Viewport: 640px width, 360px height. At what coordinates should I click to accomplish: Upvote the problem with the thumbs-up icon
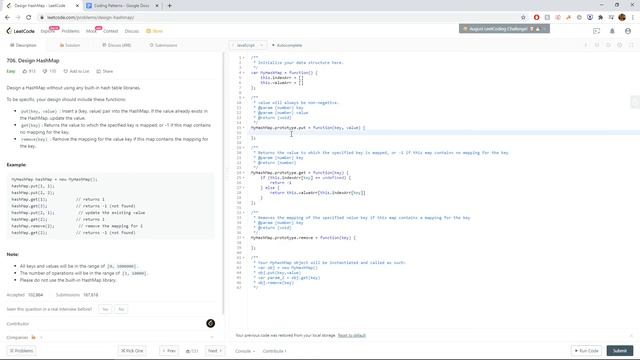pos(24,71)
